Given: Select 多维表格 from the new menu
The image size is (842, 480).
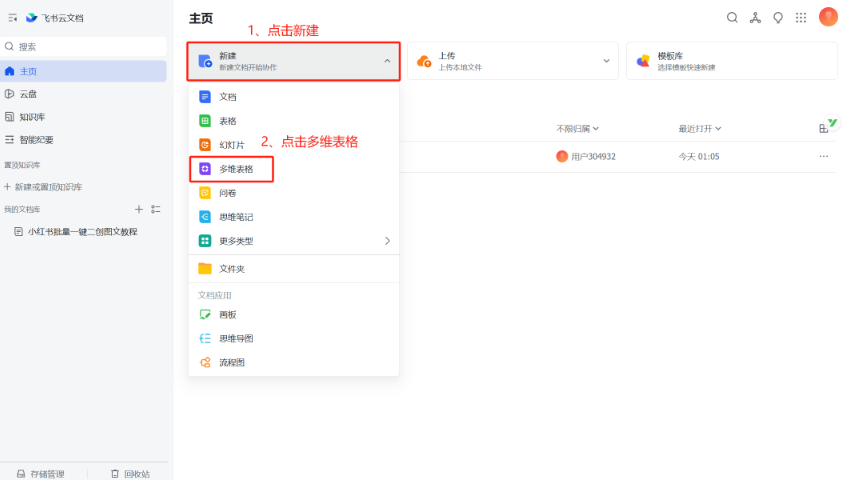Looking at the screenshot, I should point(236,169).
